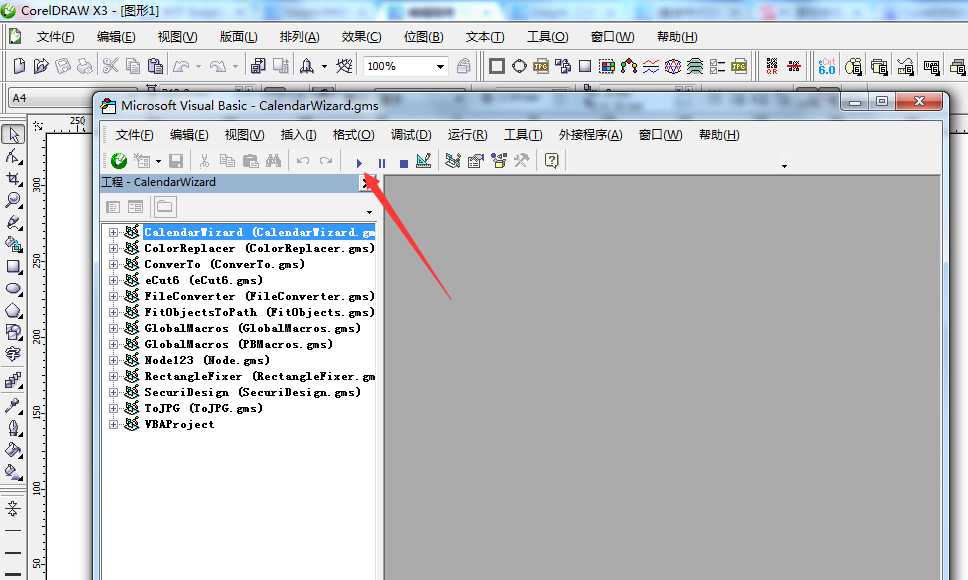968x580 pixels.
Task: Select the Ellipse tool in CorelDRAW toolbox
Action: [13, 289]
